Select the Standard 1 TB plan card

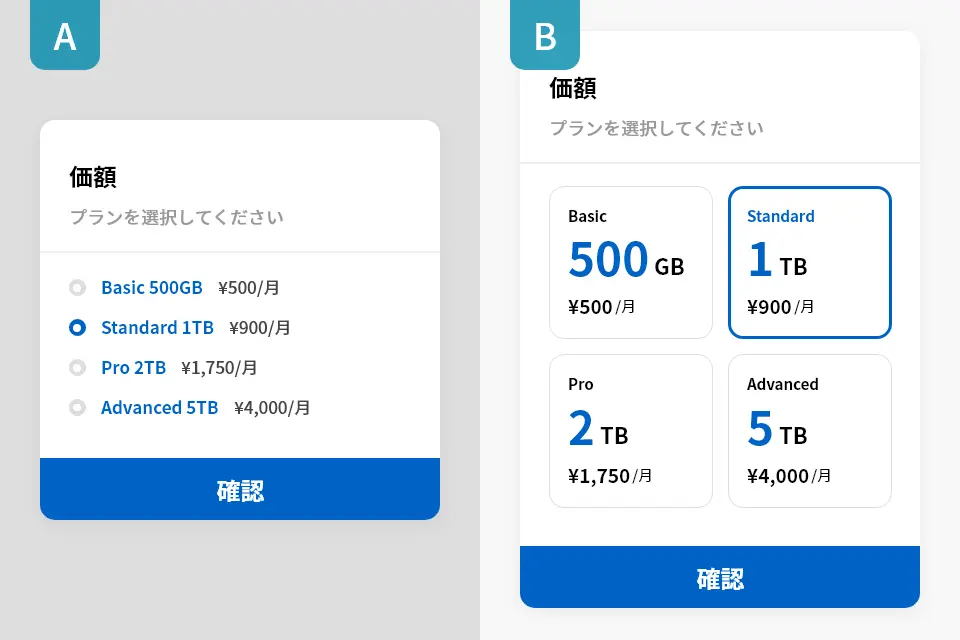(810, 263)
